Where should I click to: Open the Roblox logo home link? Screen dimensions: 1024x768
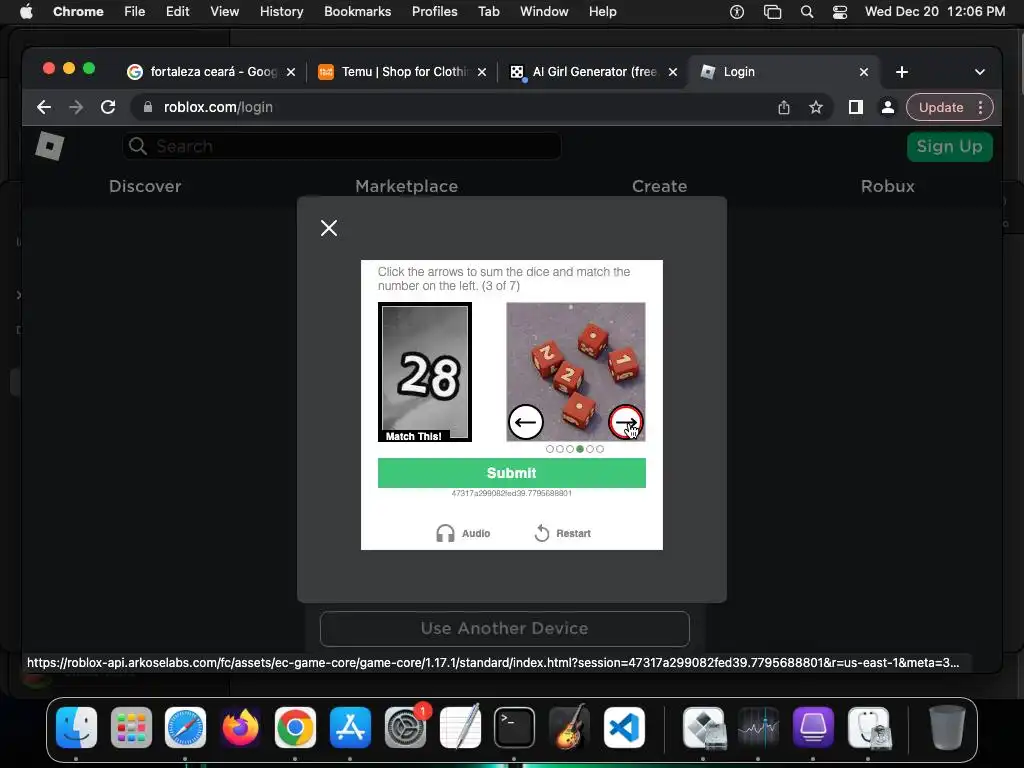(50, 146)
